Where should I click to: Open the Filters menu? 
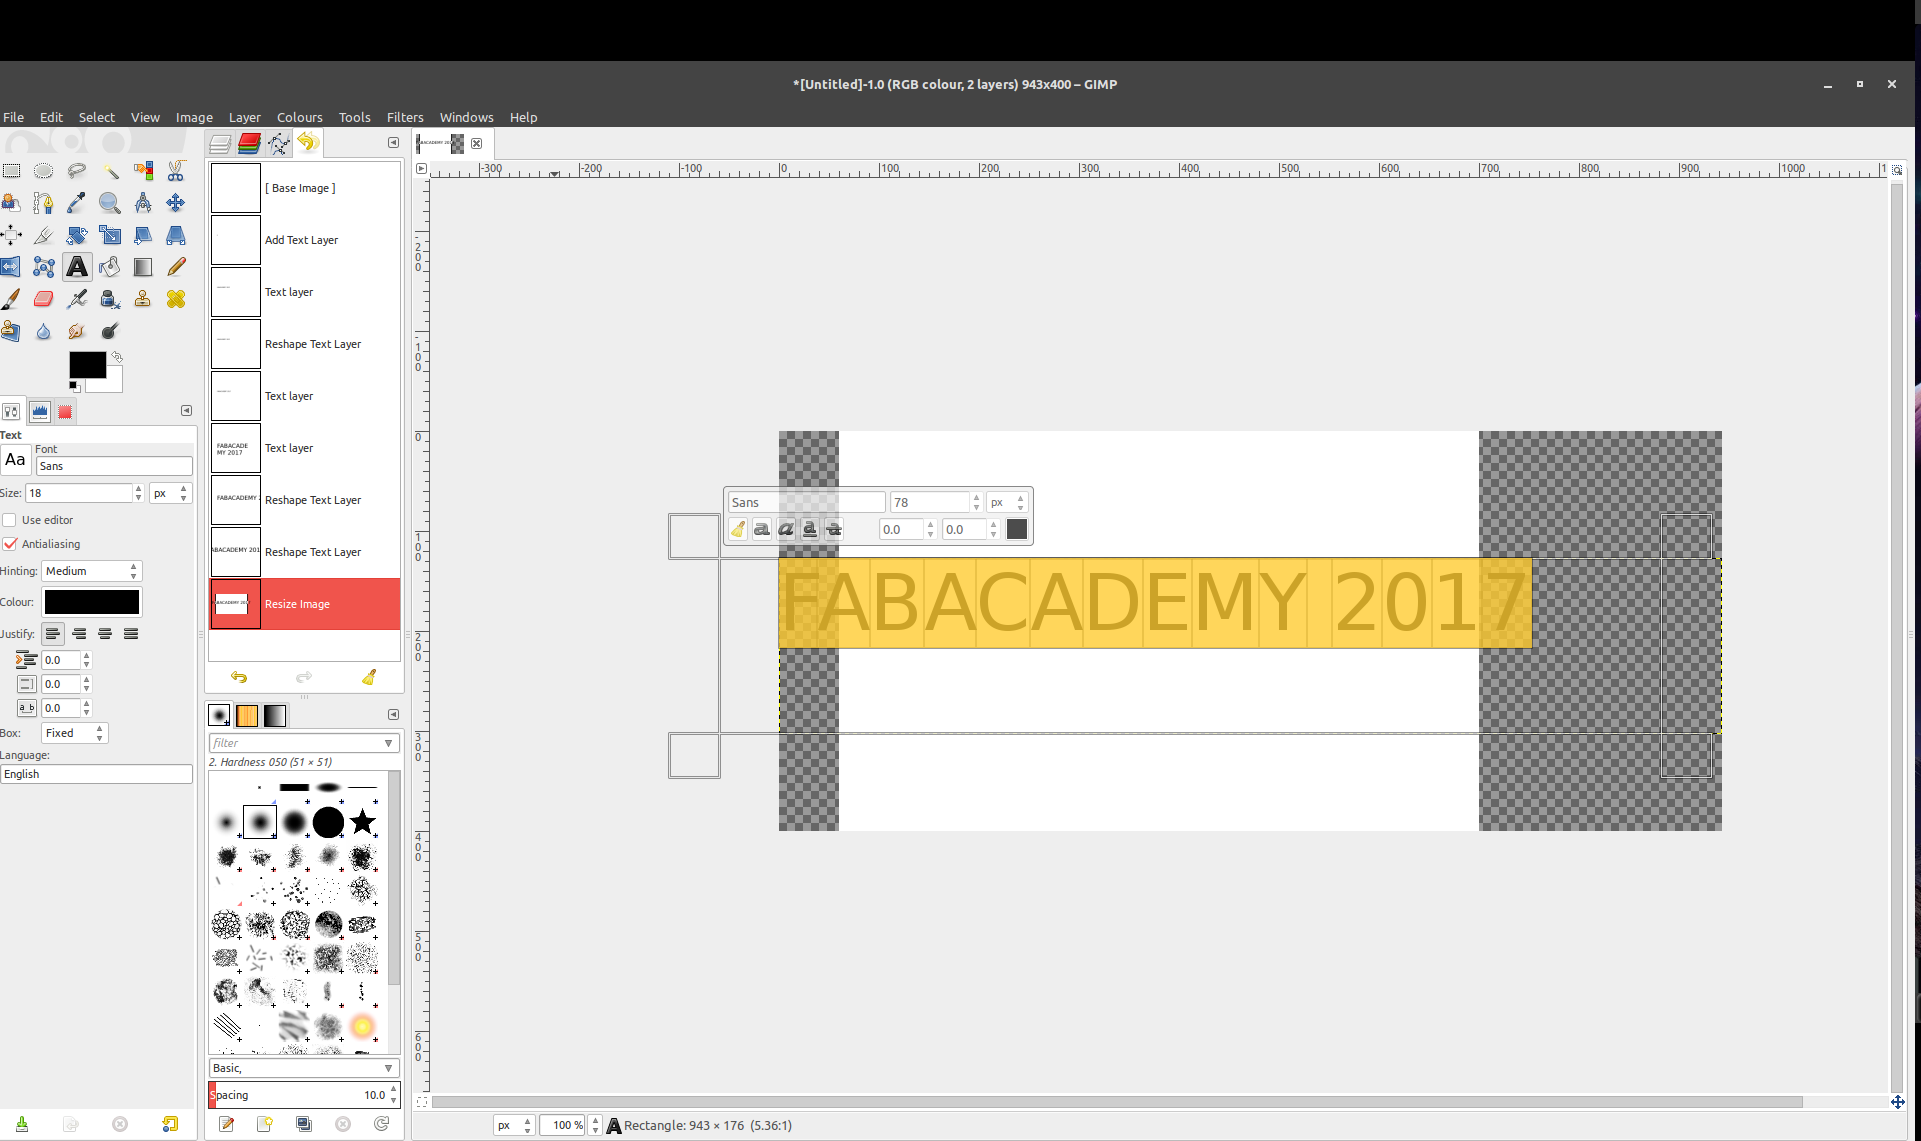(x=405, y=117)
